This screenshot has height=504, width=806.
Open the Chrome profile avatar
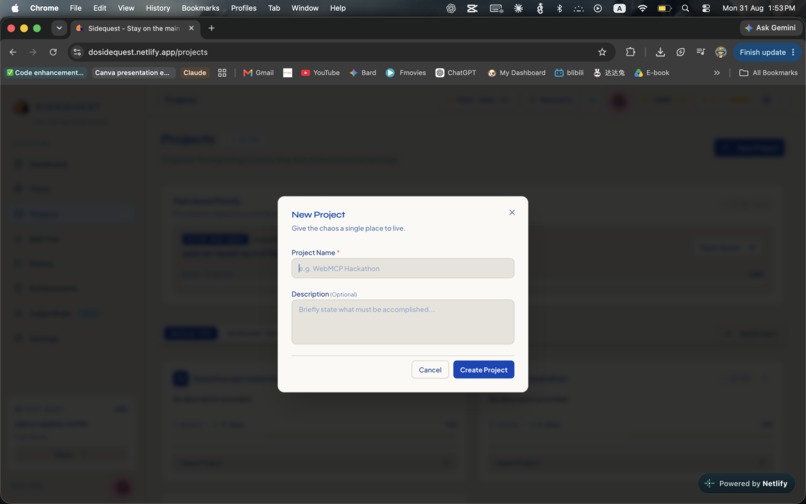(721, 52)
